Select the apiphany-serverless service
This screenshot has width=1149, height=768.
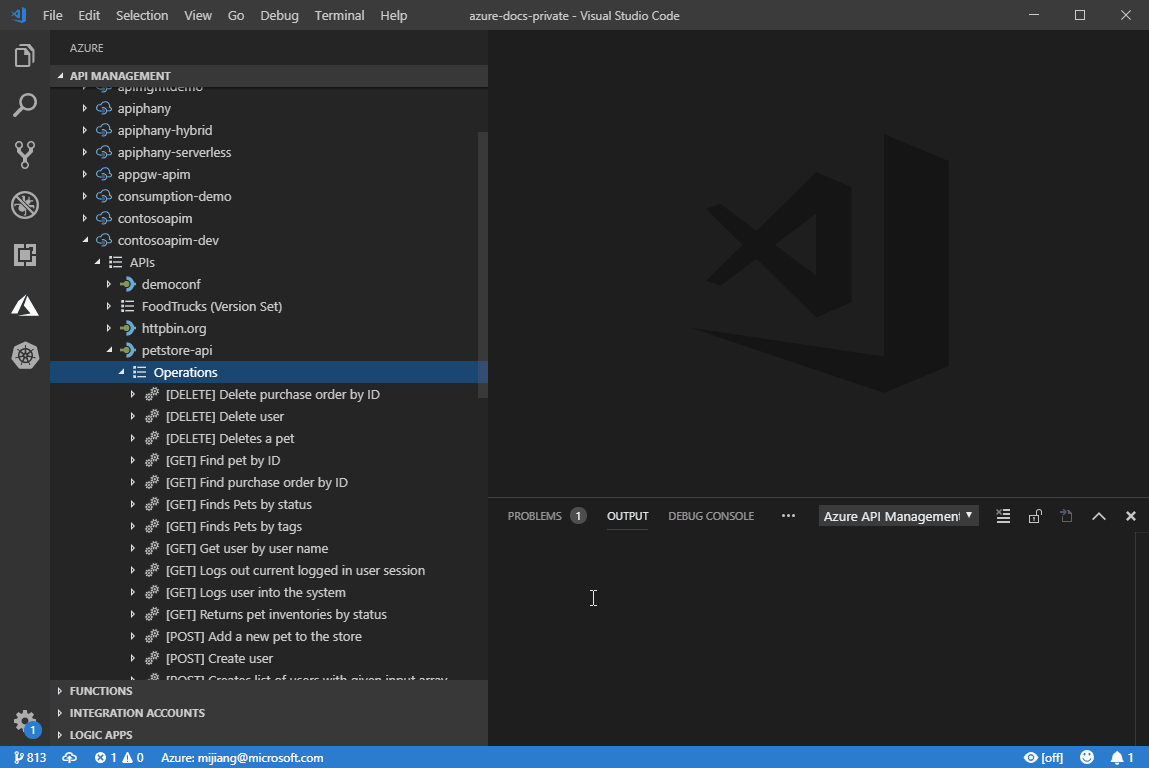click(x=174, y=152)
